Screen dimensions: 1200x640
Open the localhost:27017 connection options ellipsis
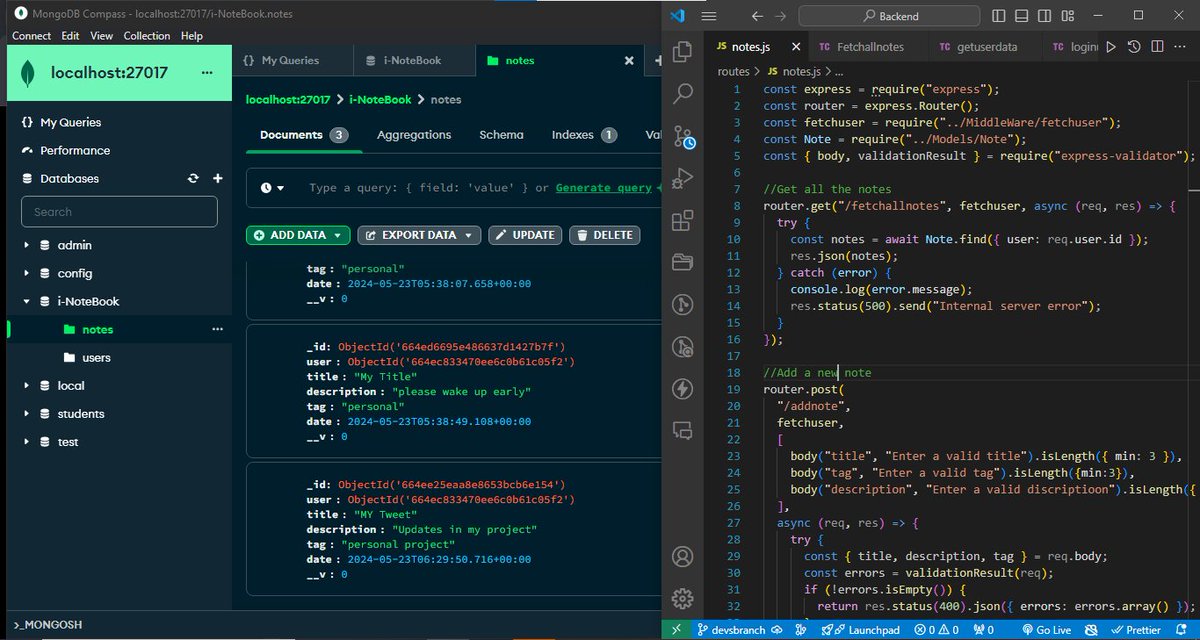207,72
